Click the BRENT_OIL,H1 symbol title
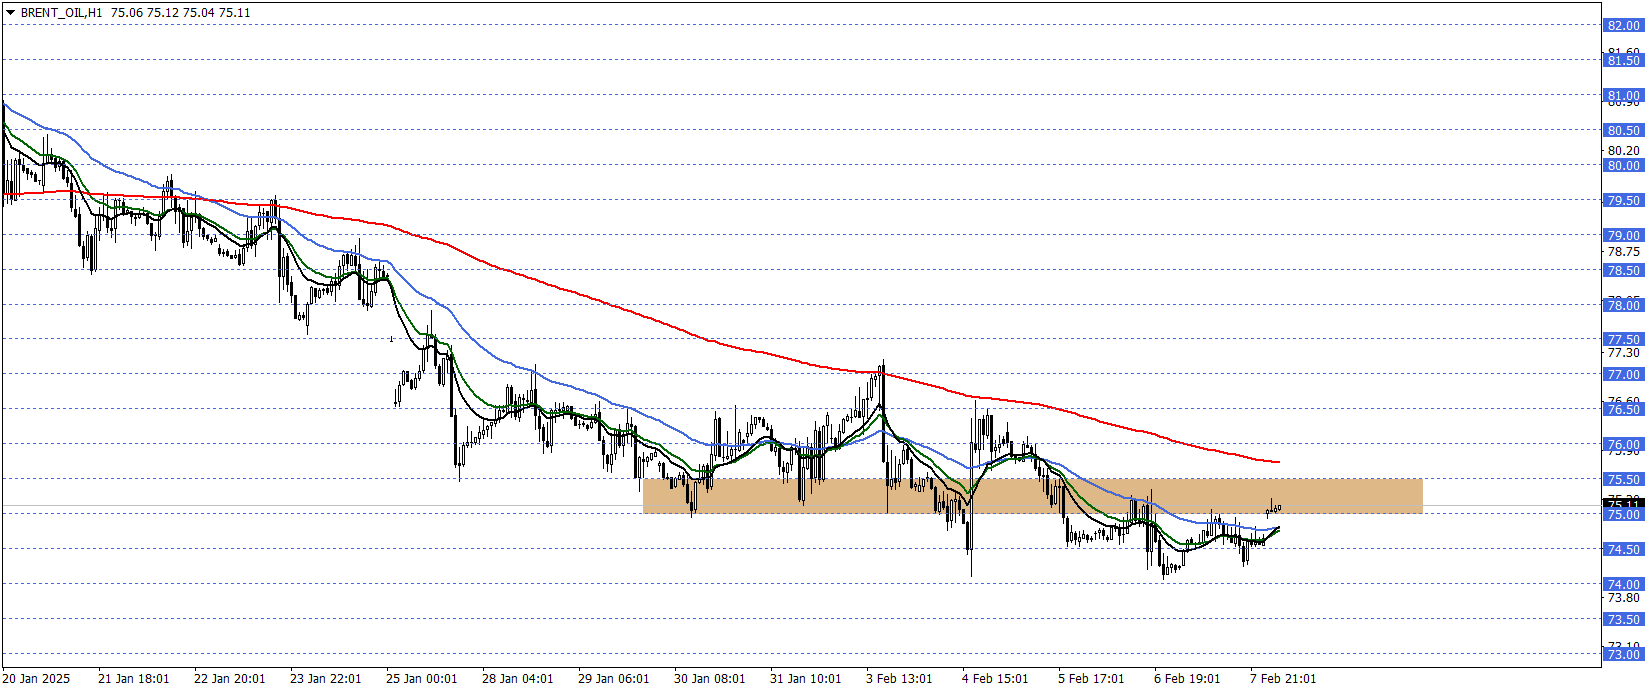The image size is (1651, 691). pos(61,13)
